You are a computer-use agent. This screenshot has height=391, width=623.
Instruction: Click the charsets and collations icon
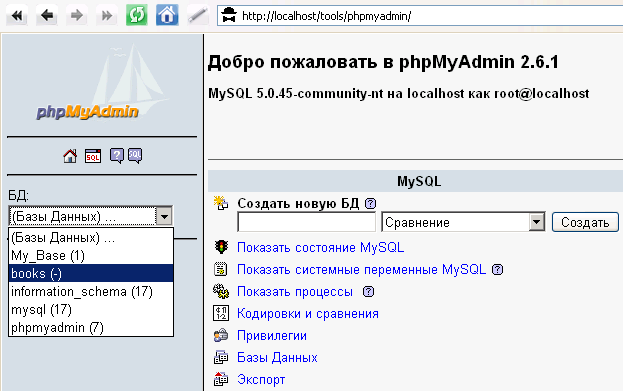point(221,313)
